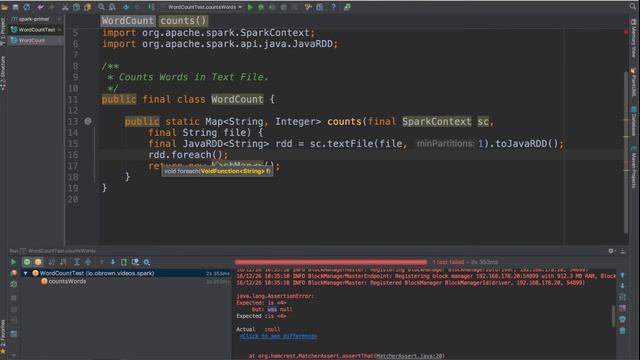Navigate back using the blue arrow icon

pyautogui.click(x=126, y=7)
